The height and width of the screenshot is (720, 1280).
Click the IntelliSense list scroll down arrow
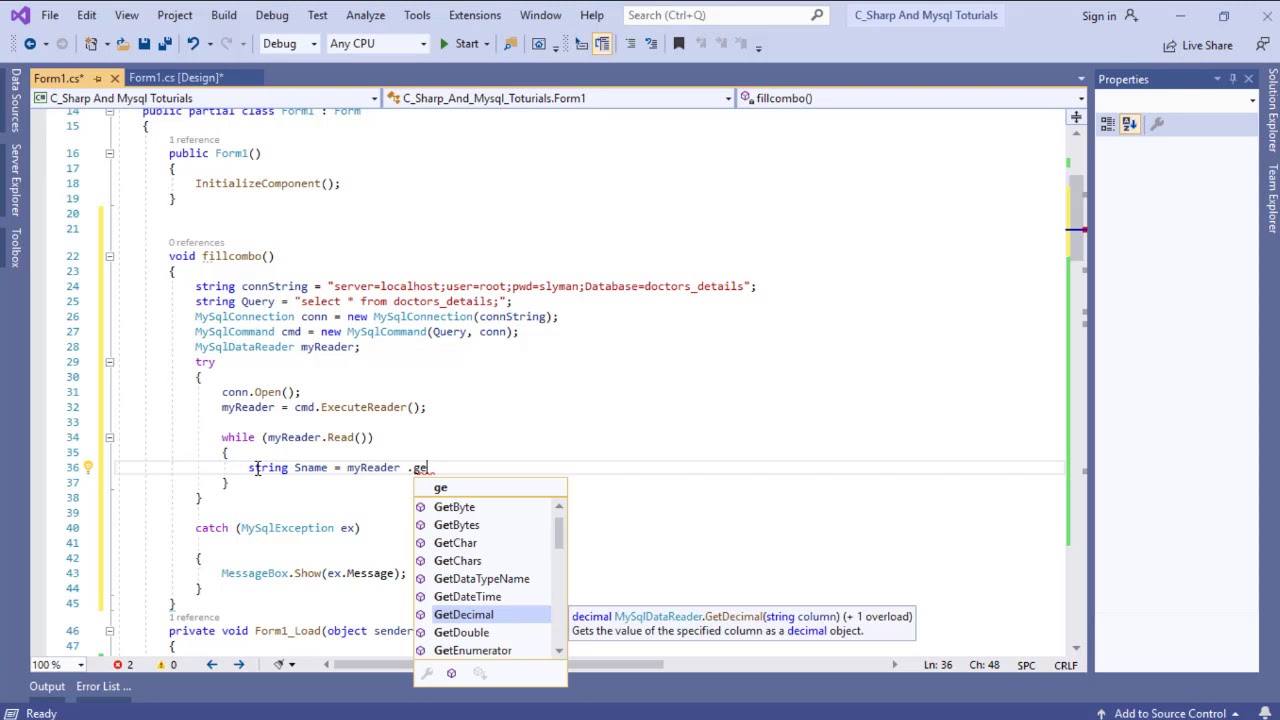click(559, 651)
